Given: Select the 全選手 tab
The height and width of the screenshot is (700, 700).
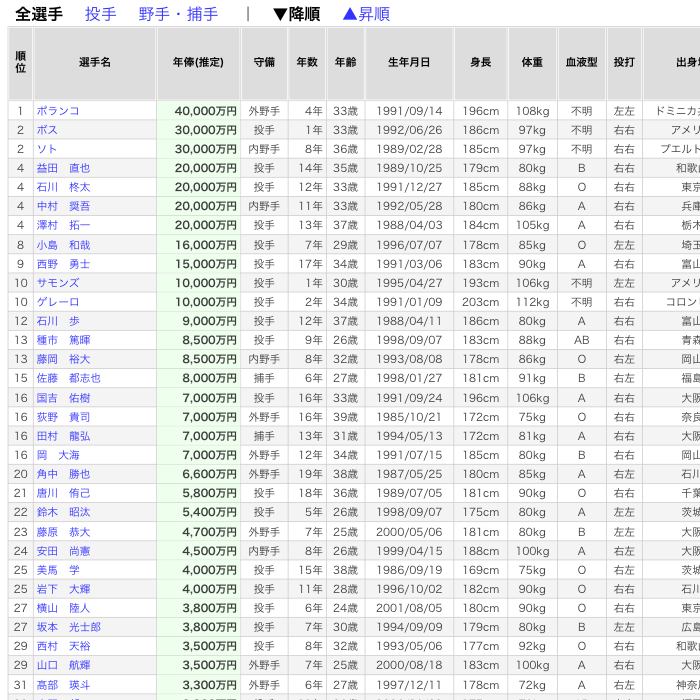Looking at the screenshot, I should pos(38,14).
